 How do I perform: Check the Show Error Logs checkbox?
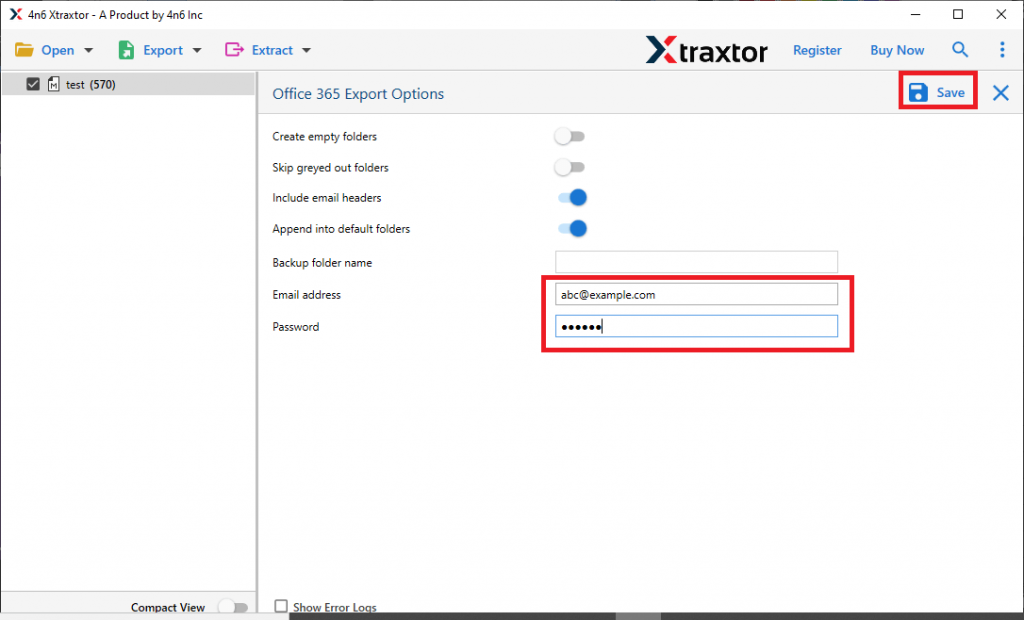click(281, 606)
